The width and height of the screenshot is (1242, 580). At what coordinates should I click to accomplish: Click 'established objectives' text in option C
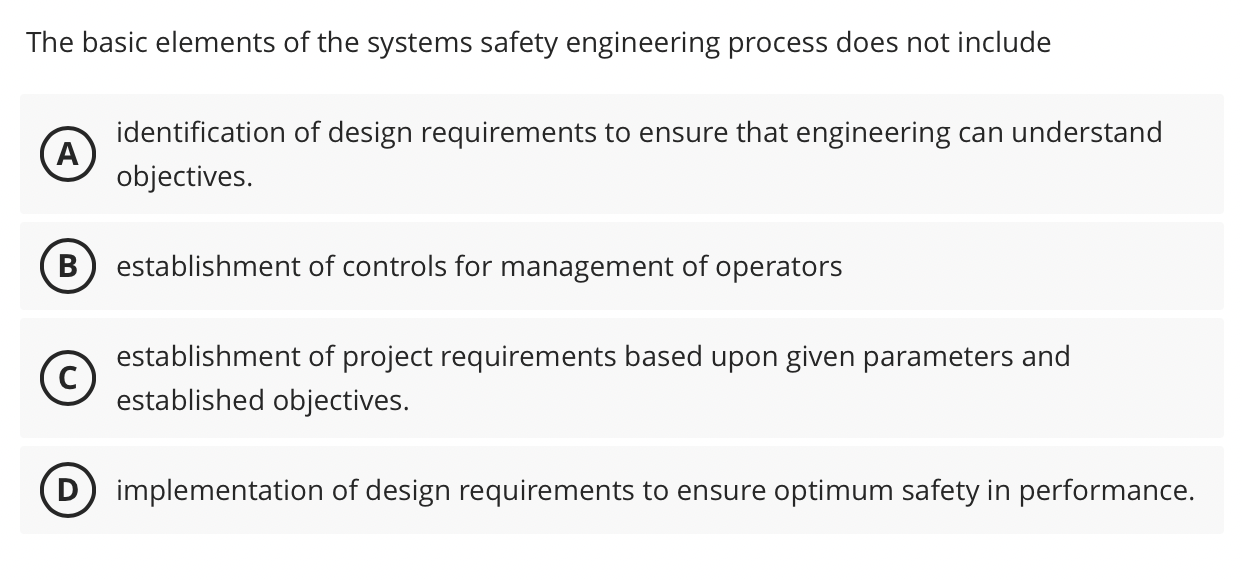[262, 401]
